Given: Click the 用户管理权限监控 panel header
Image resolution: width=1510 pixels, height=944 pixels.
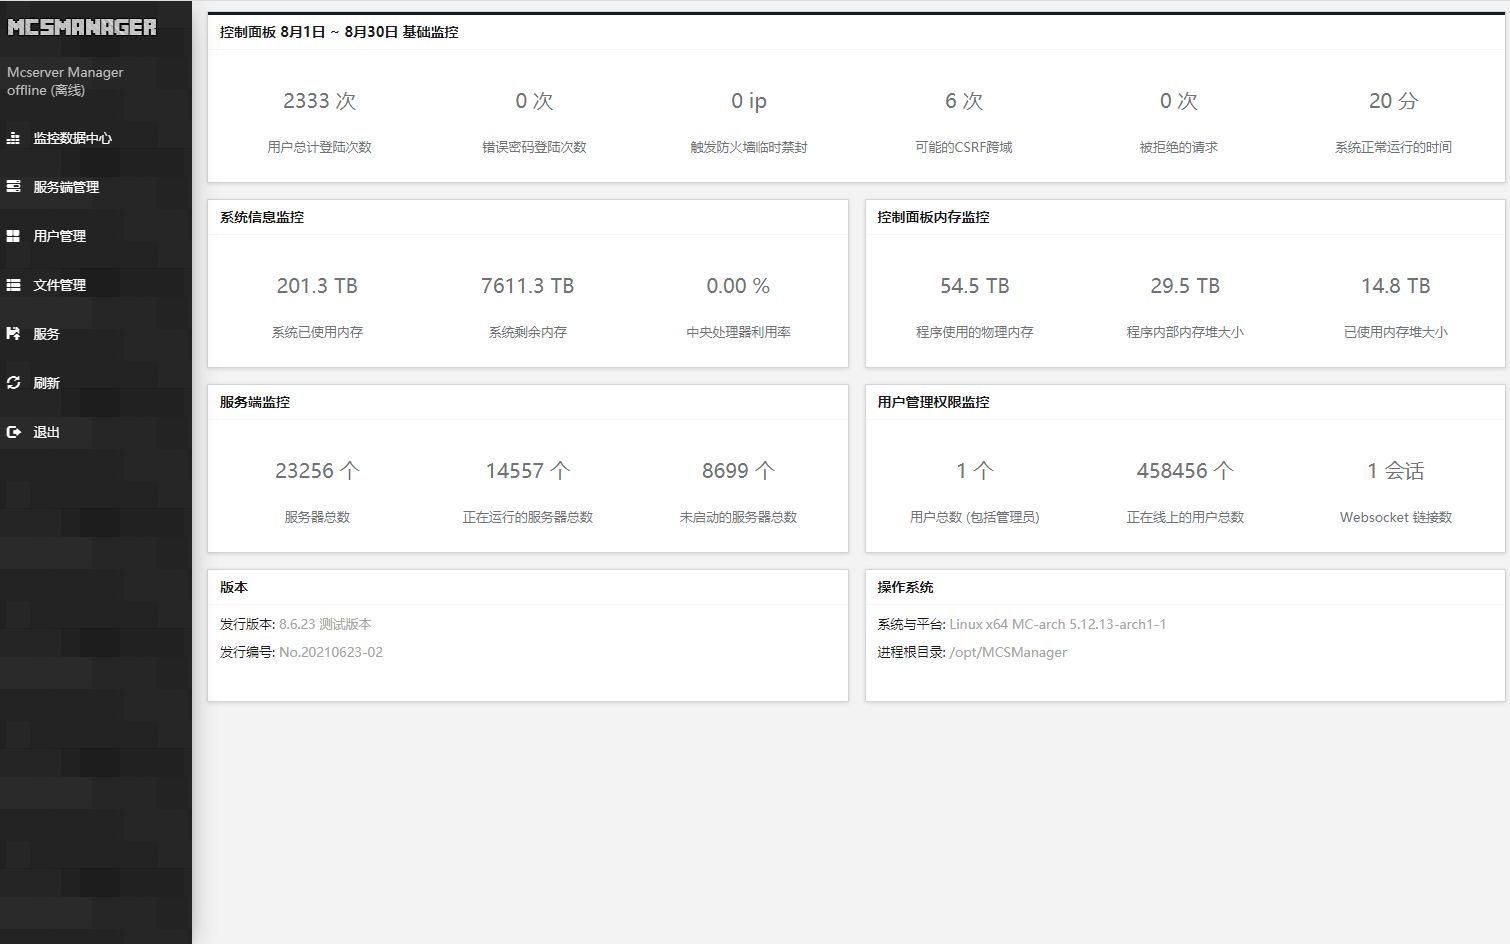Looking at the screenshot, I should click(x=933, y=402).
